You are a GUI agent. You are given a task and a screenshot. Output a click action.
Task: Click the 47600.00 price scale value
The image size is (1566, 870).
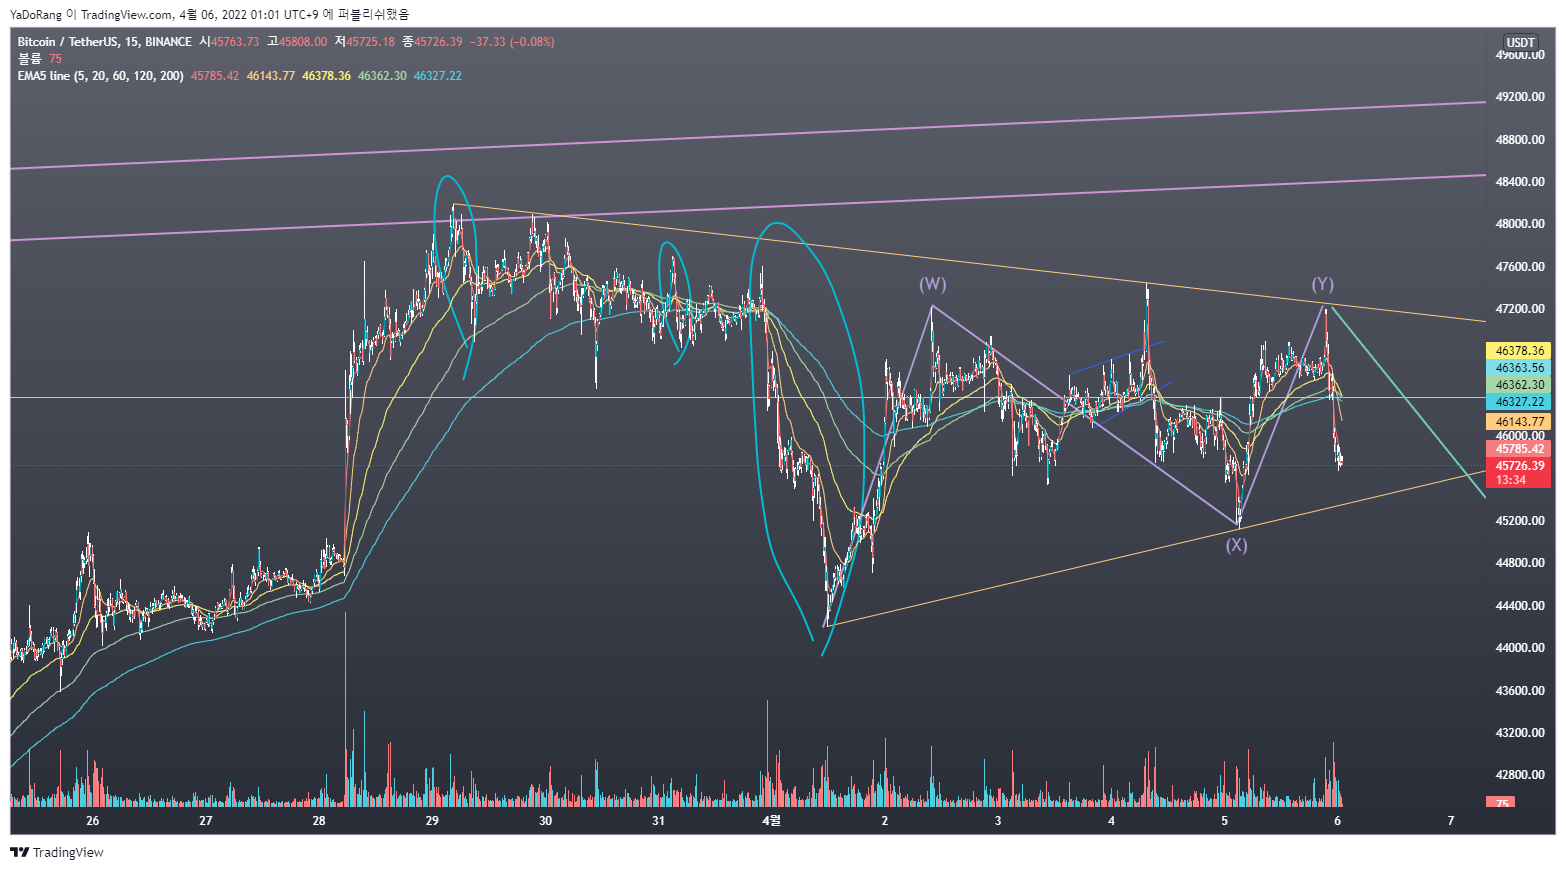1520,267
